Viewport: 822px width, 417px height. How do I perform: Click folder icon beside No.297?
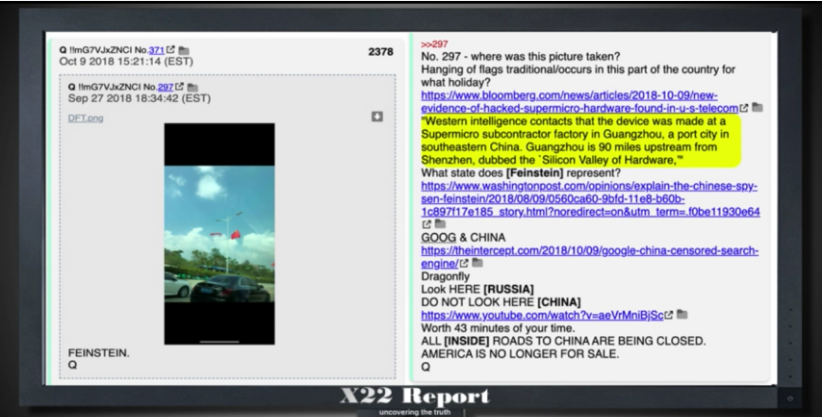[192, 88]
